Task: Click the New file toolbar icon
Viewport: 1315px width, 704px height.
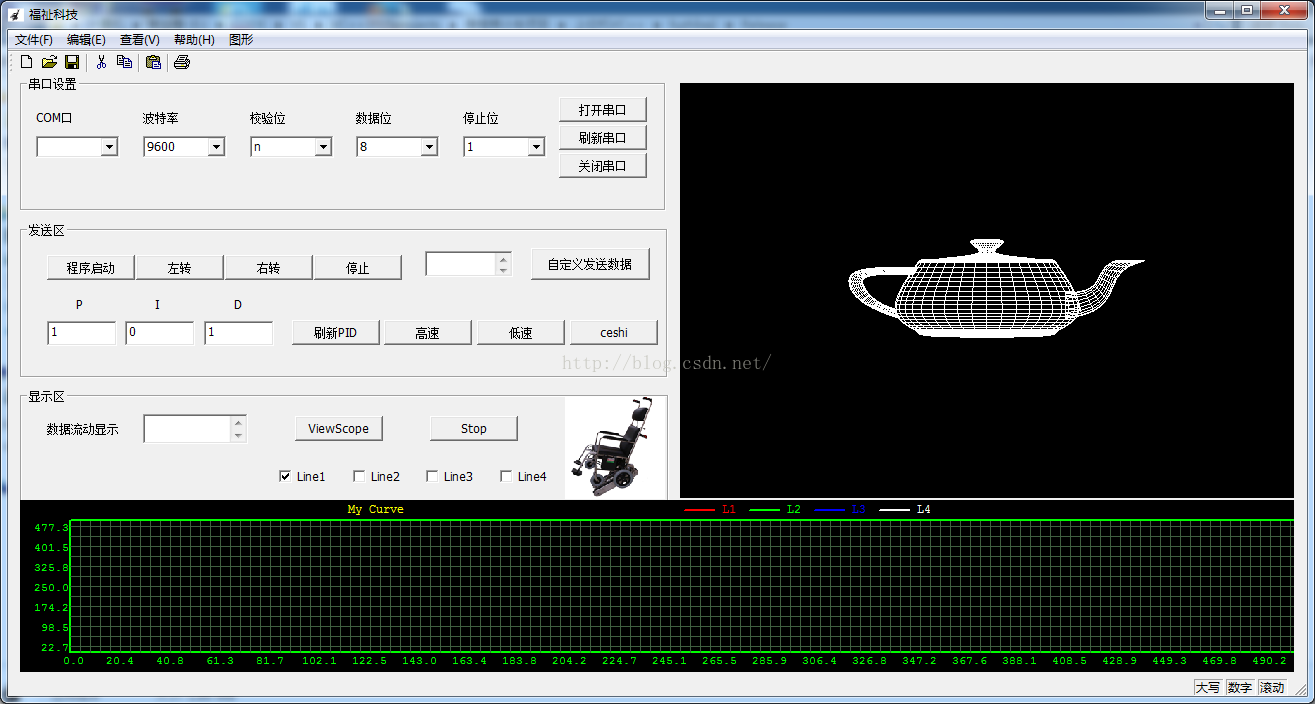Action: click(x=28, y=62)
